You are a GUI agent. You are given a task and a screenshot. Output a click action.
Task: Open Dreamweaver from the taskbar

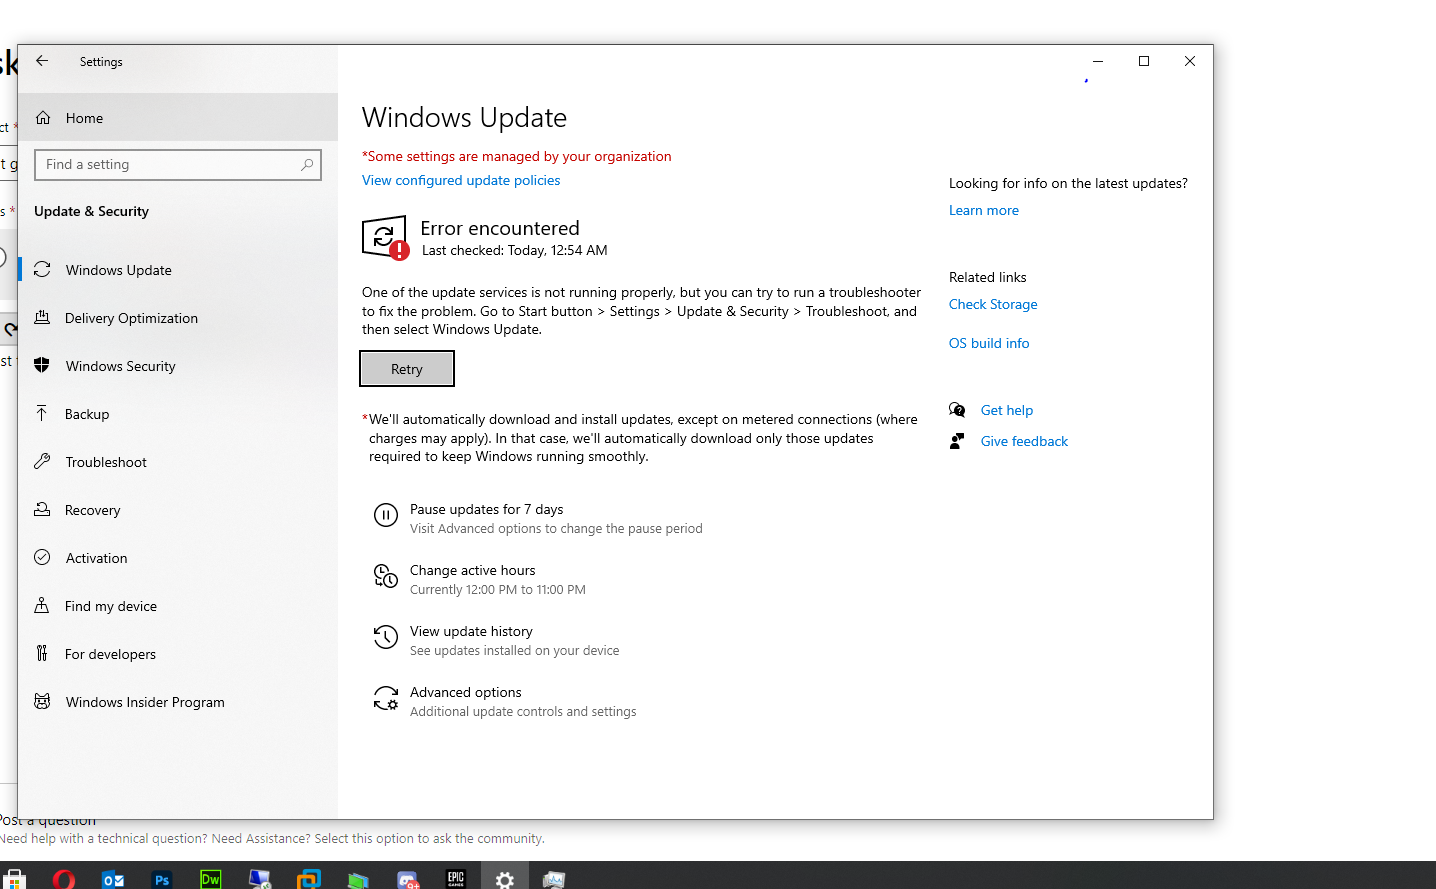point(211,879)
